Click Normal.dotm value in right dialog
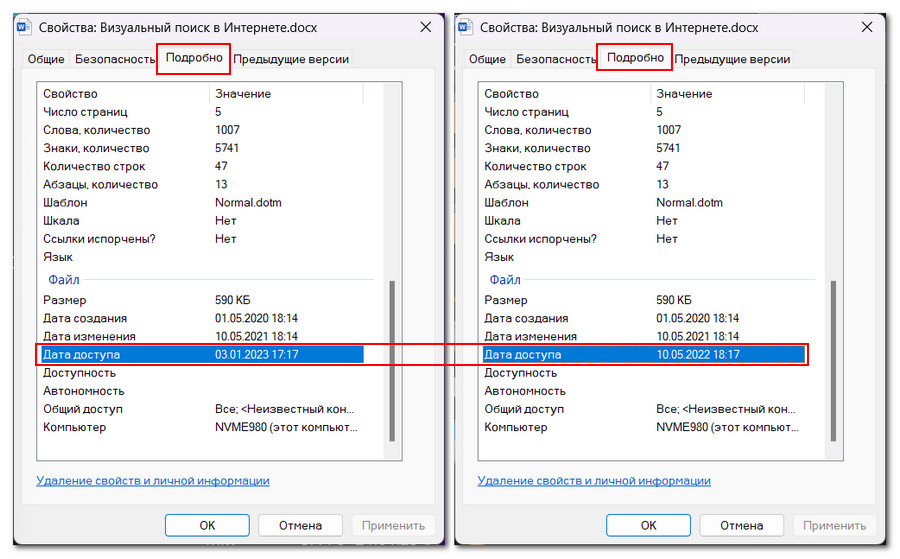 (x=689, y=203)
